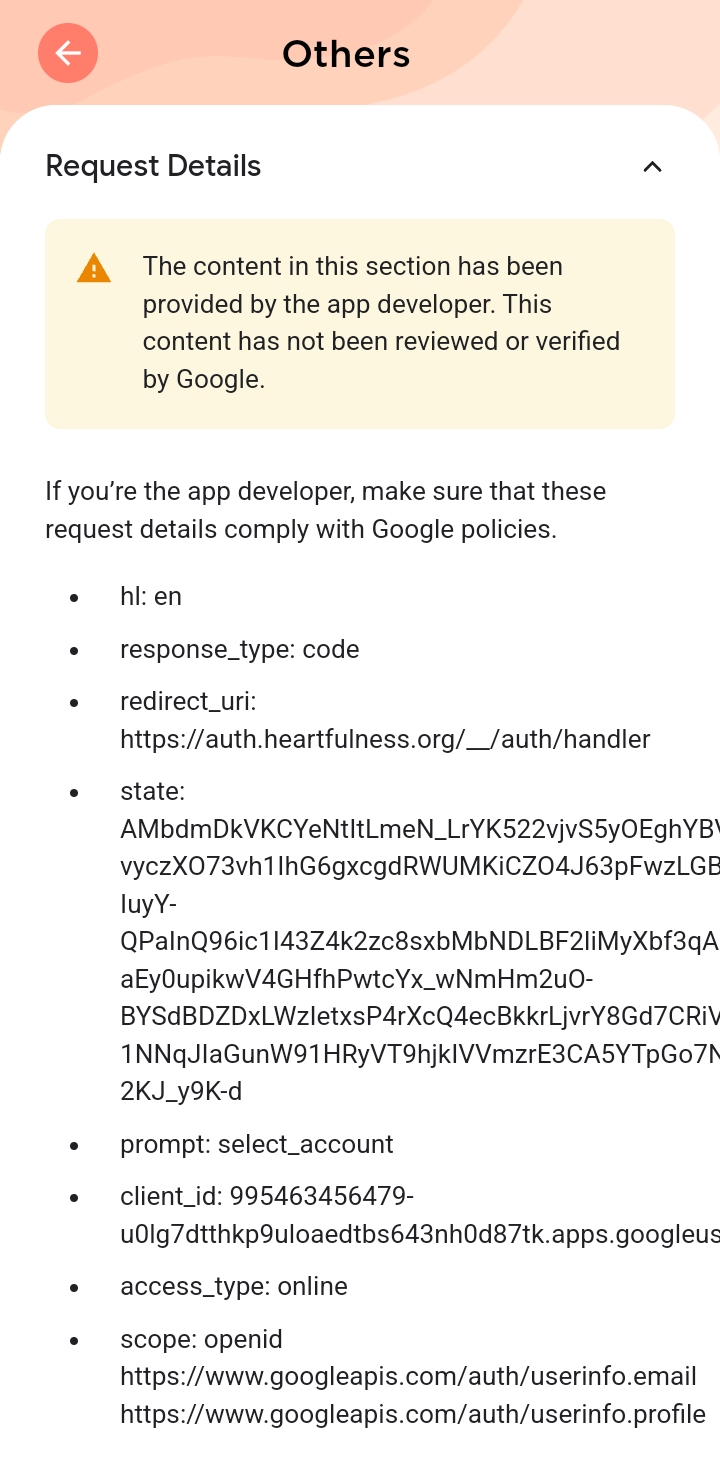Click the hl: en list entry
720x1465 pixels.
tap(151, 597)
